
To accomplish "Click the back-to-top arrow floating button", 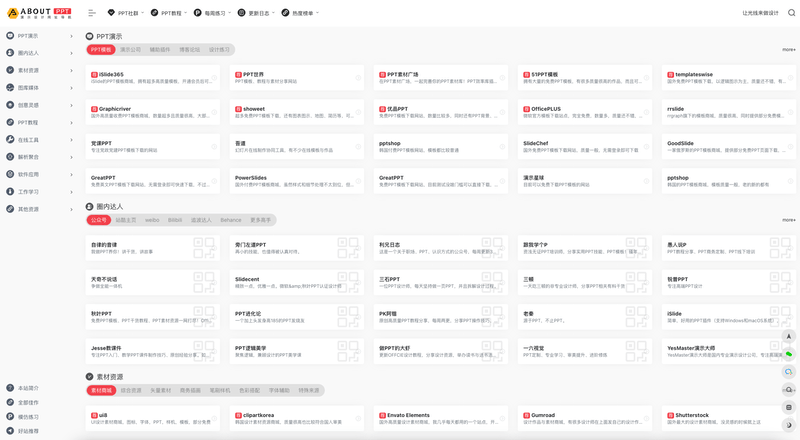I will (789, 336).
